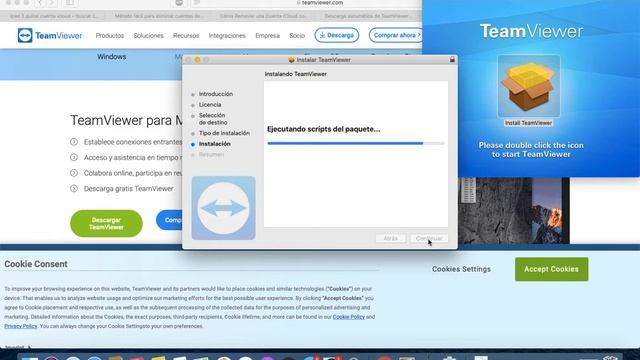Image resolution: width=640 pixels, height=360 pixels.
Task: Open Recursos menu on TeamViewer website
Action: point(186,36)
